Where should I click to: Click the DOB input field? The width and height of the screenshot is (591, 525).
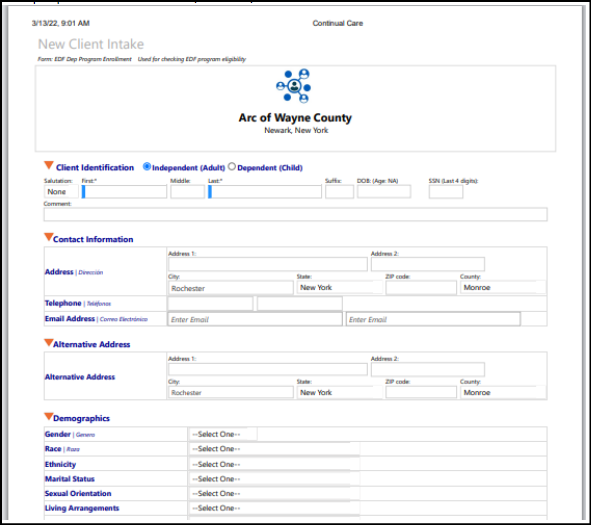pos(384,192)
